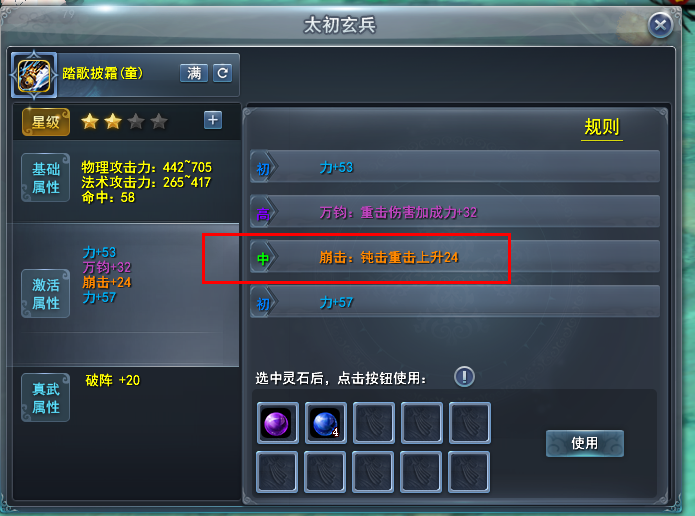The height and width of the screenshot is (516, 695).
Task: Open the exclamation info tip
Action: 464,377
